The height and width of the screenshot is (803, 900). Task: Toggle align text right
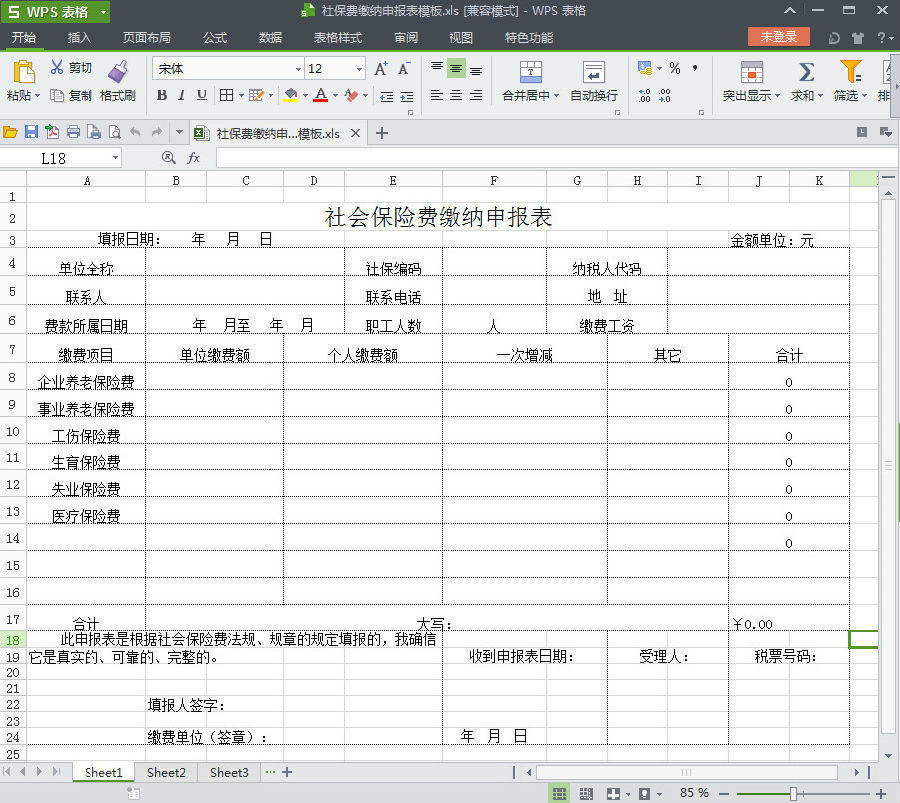[476, 95]
